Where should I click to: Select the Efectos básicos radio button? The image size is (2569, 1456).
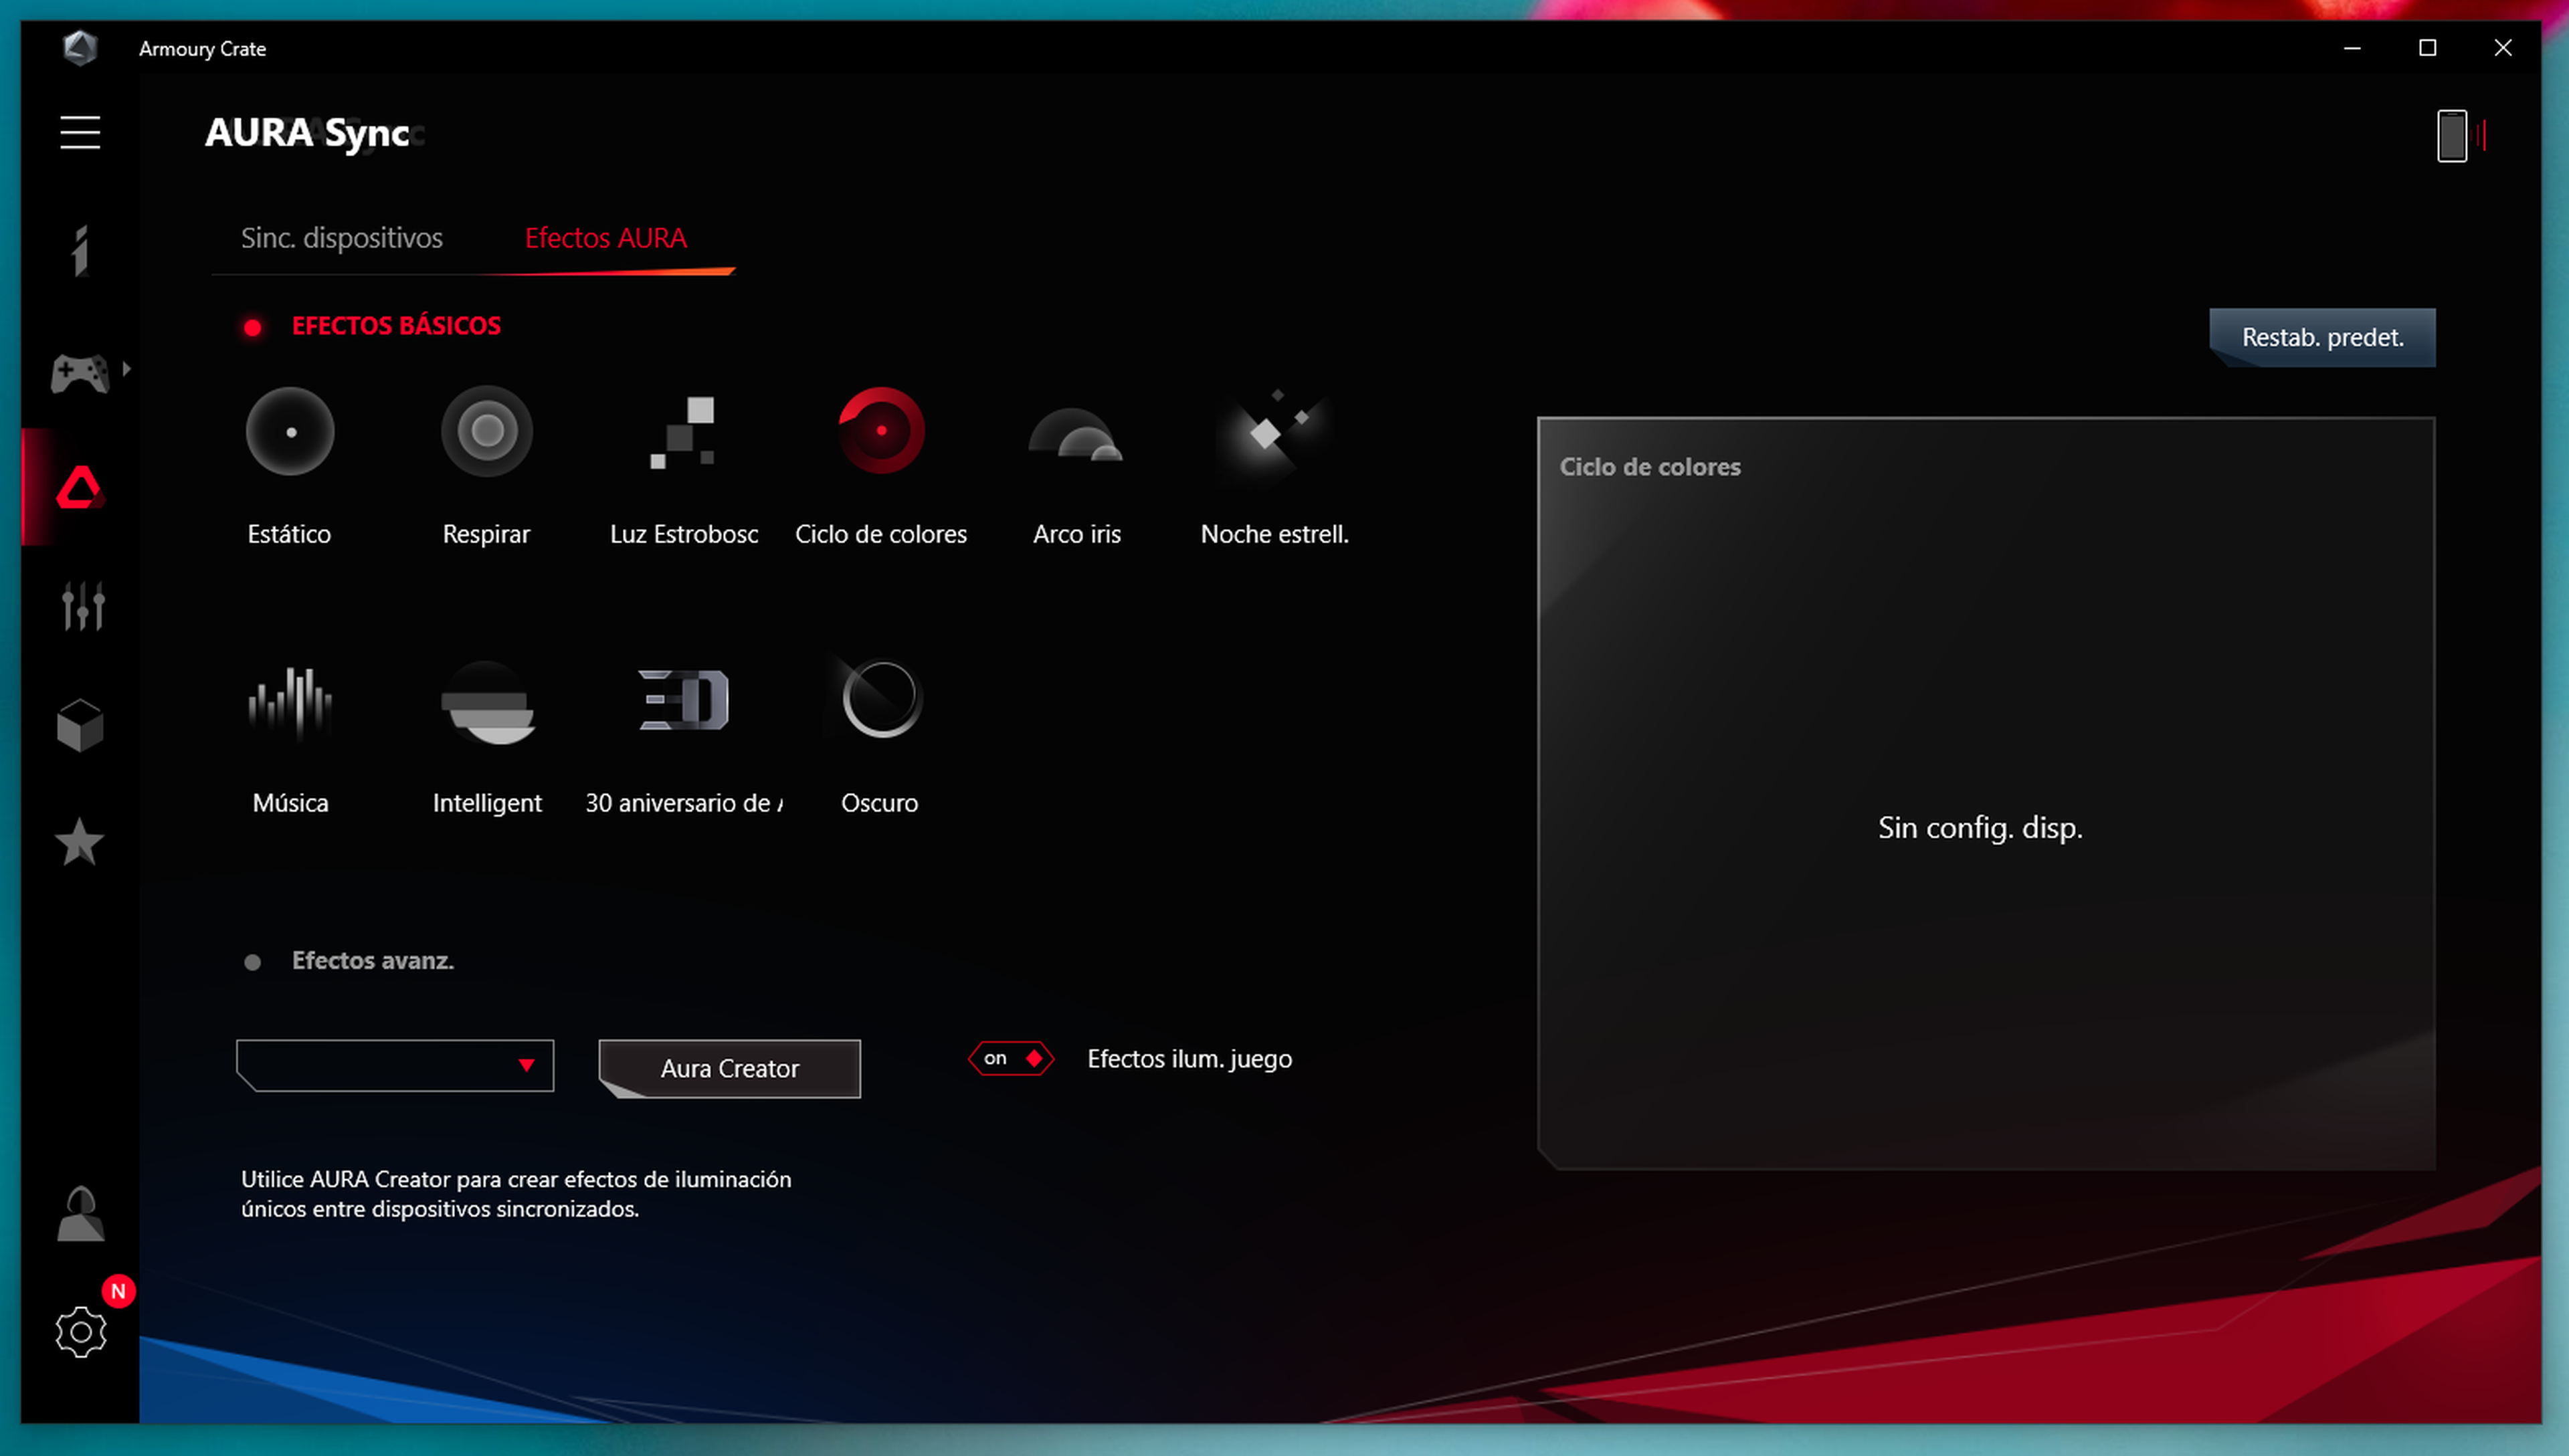point(253,328)
